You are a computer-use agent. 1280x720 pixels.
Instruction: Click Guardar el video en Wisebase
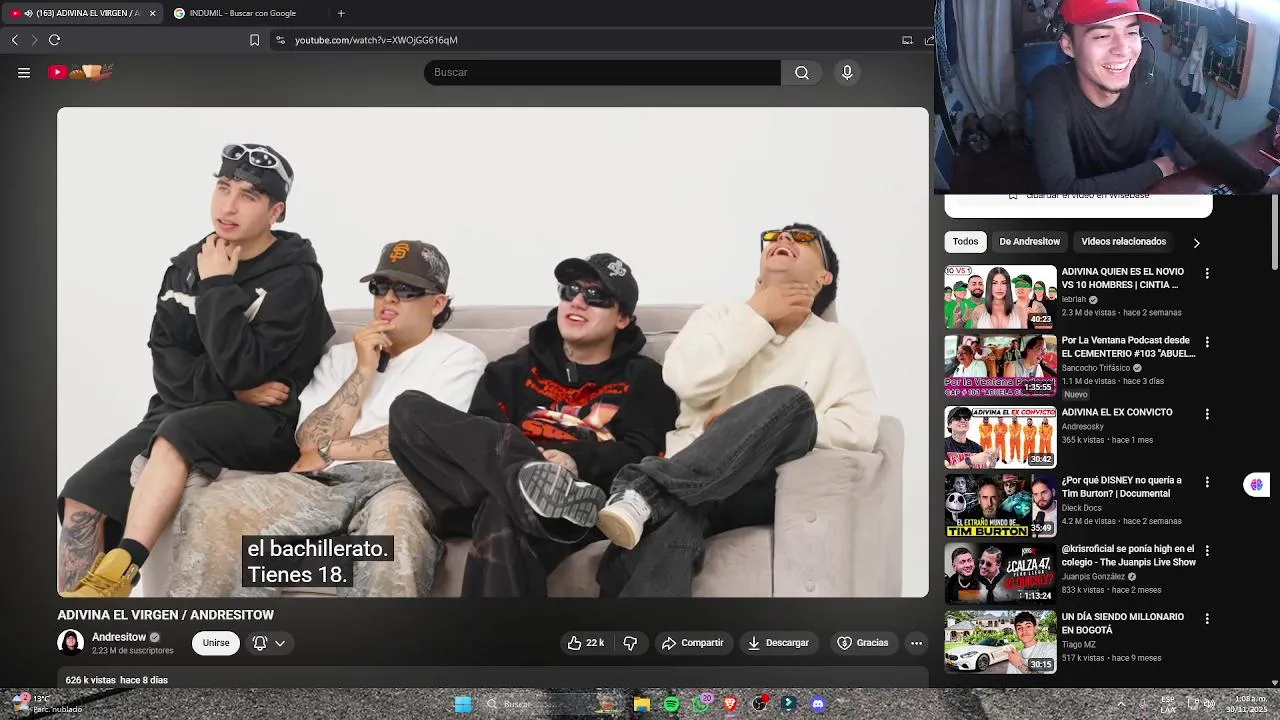pos(1078,197)
